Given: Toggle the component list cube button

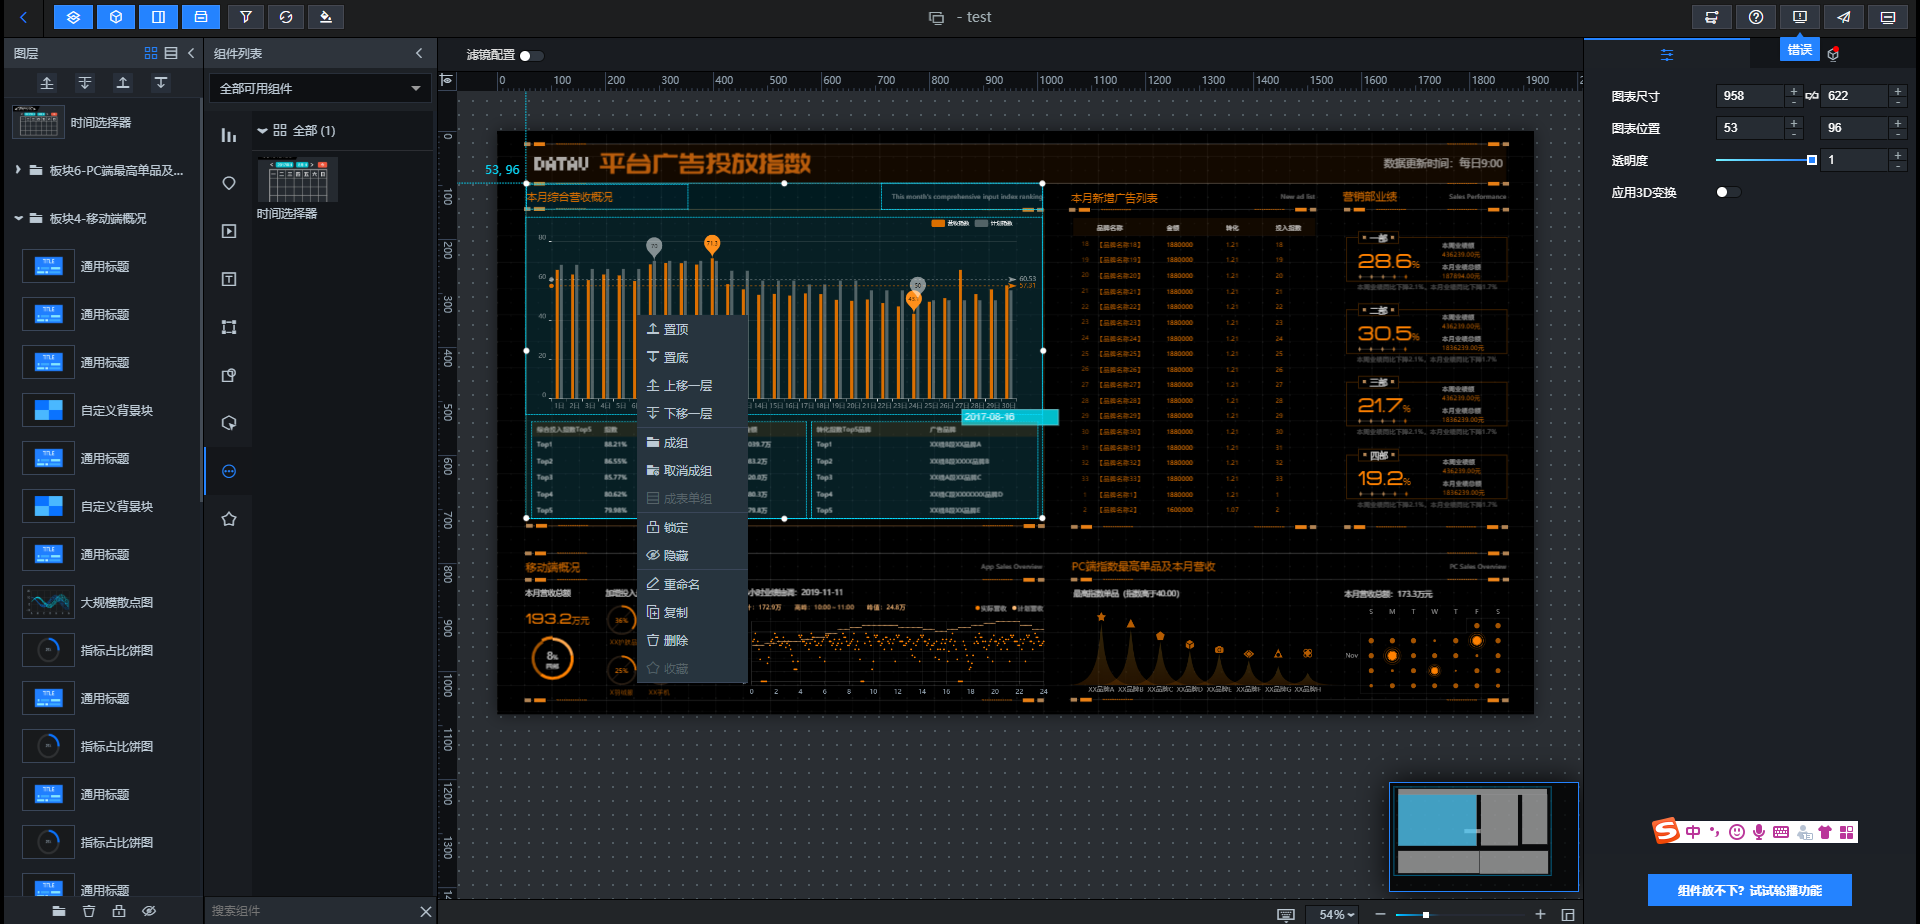Looking at the screenshot, I should pyautogui.click(x=116, y=17).
